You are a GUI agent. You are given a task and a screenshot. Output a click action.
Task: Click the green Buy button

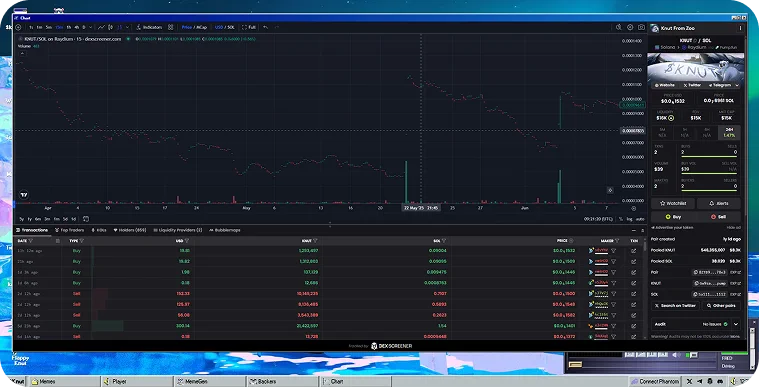tap(673, 217)
